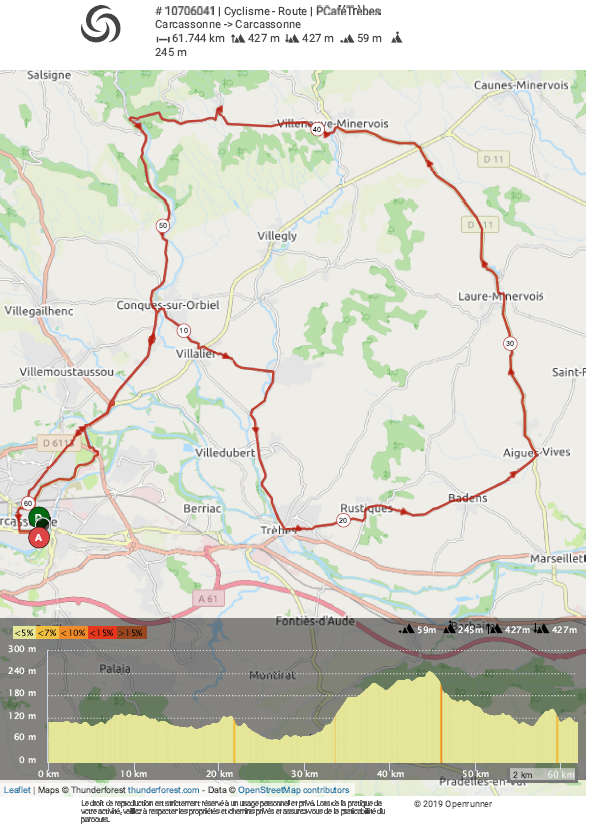
Task: Click the 50 km route marker
Action: 162,226
